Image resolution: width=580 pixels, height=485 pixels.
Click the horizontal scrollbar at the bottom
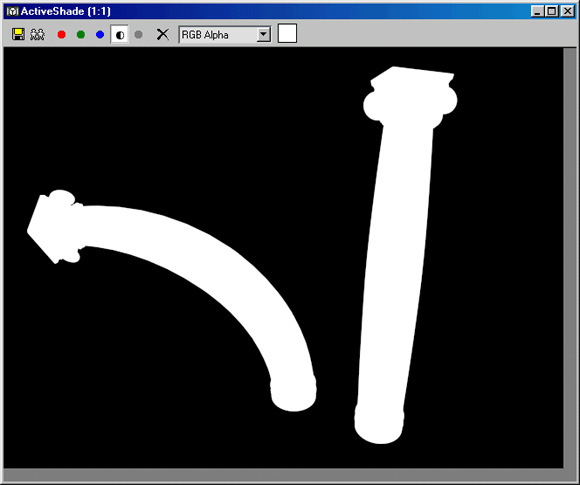pyautogui.click(x=283, y=474)
